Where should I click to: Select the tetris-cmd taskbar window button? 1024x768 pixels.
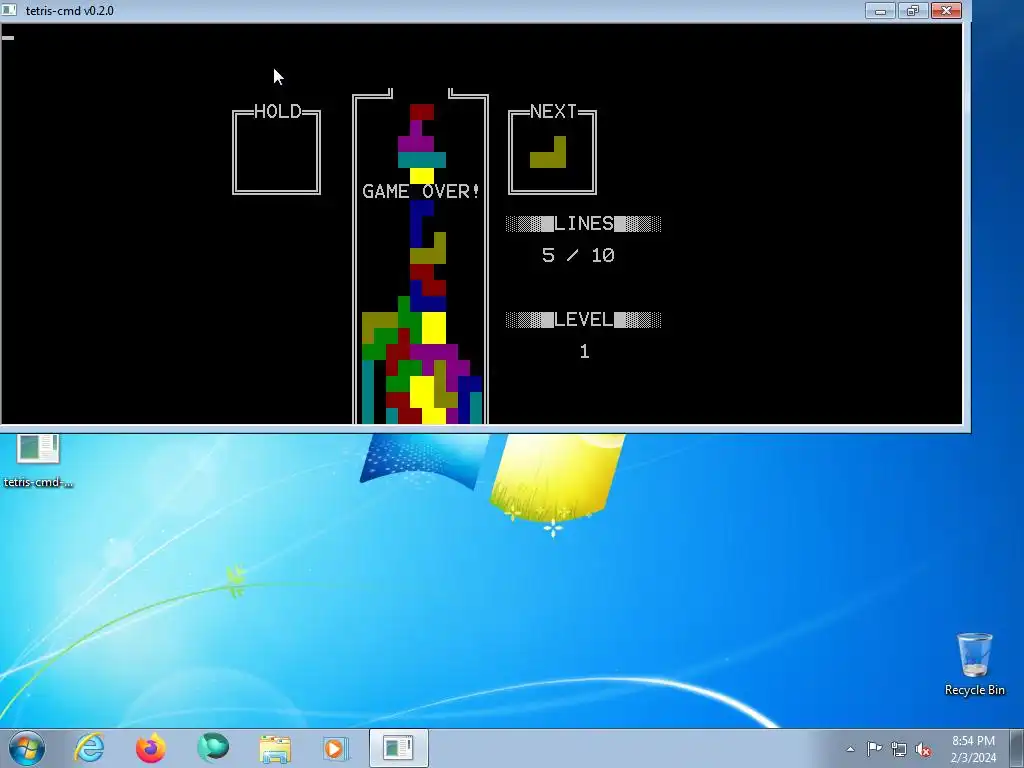[399, 748]
